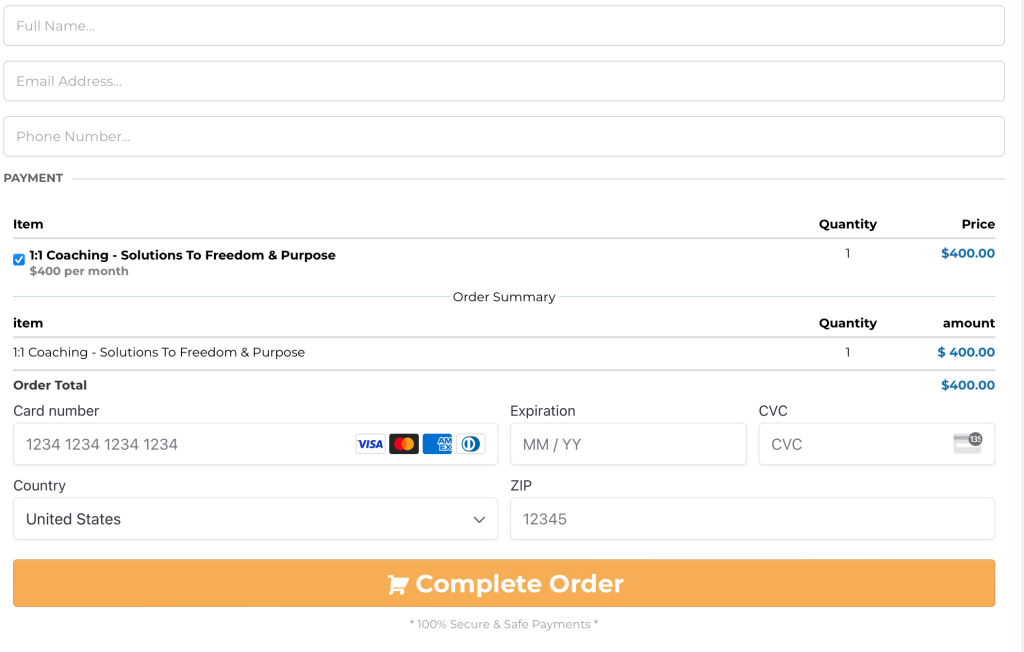Select the Phone Number input

coord(504,136)
